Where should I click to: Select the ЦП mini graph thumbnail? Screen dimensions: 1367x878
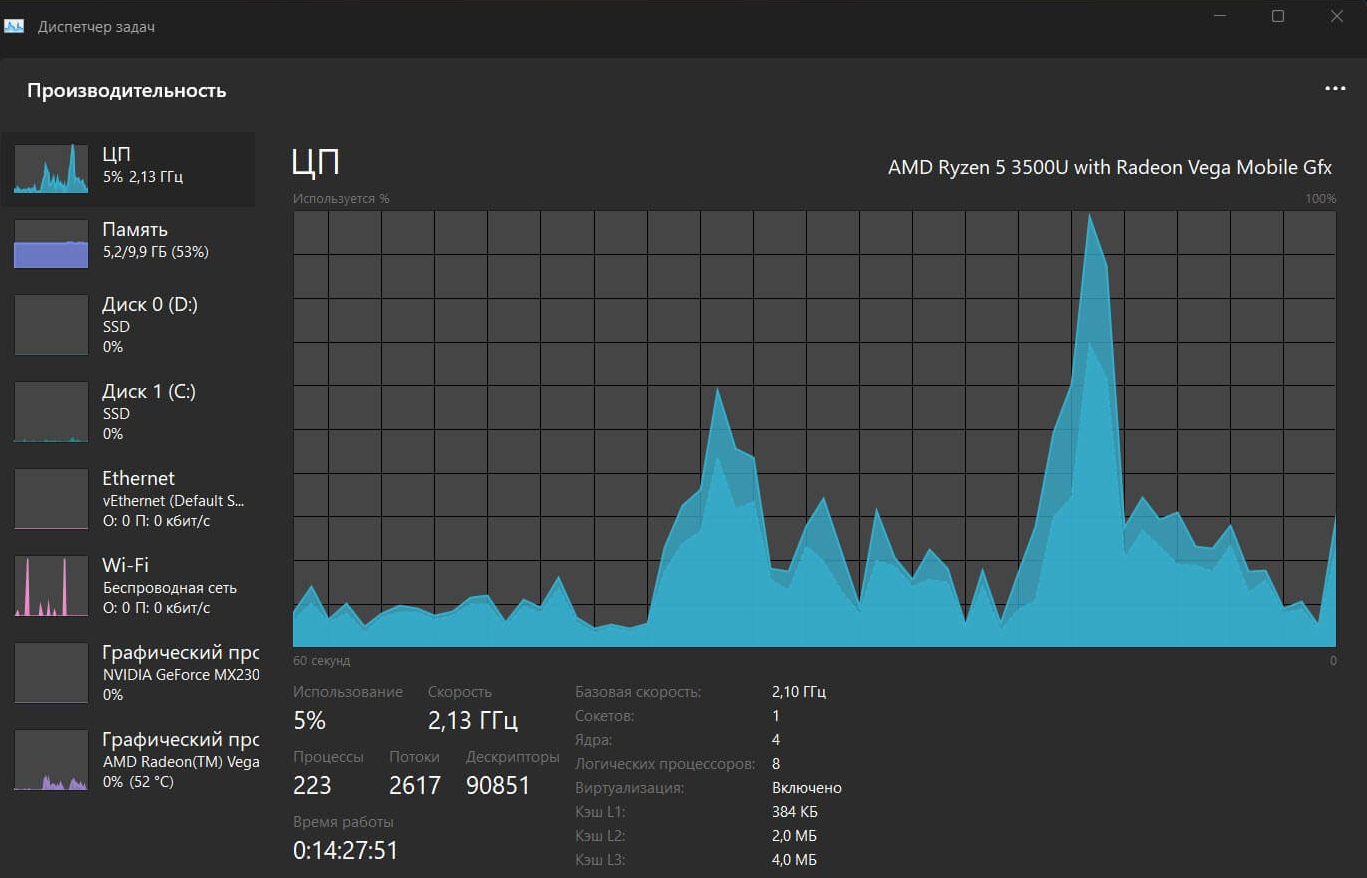tap(51, 169)
